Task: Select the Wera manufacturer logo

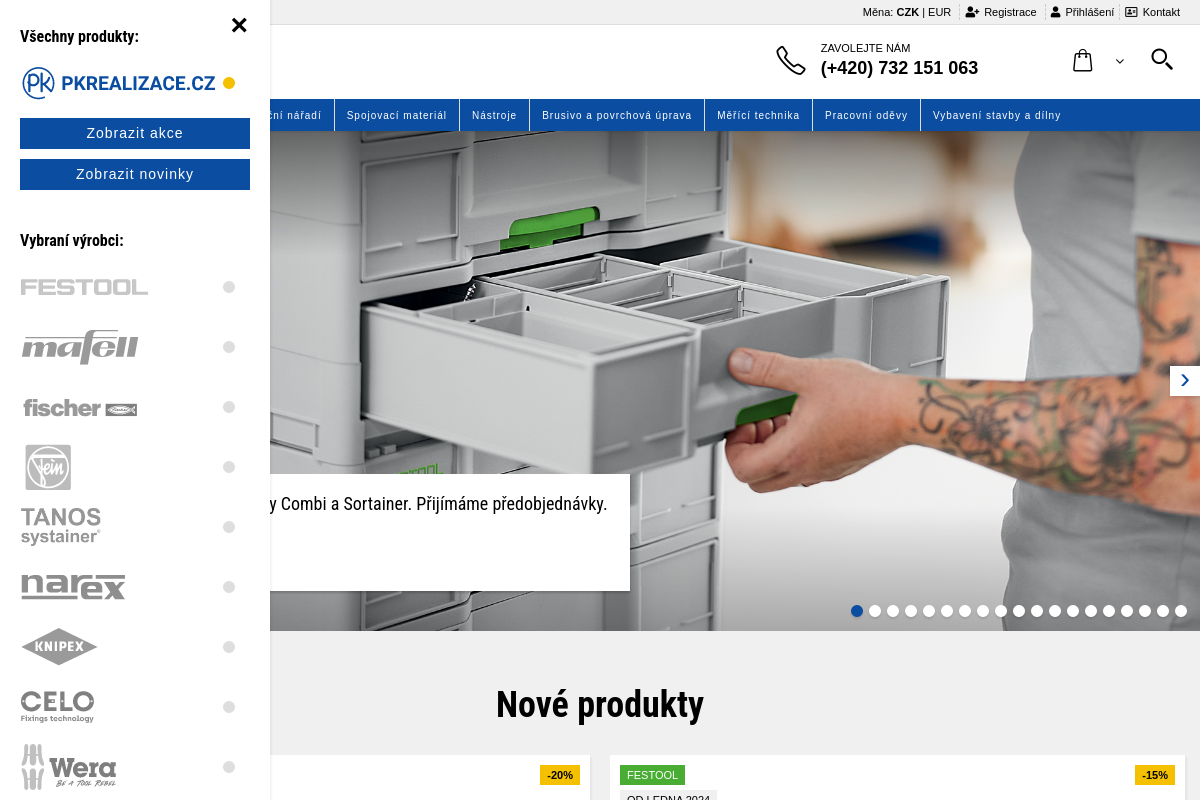Action: (69, 767)
